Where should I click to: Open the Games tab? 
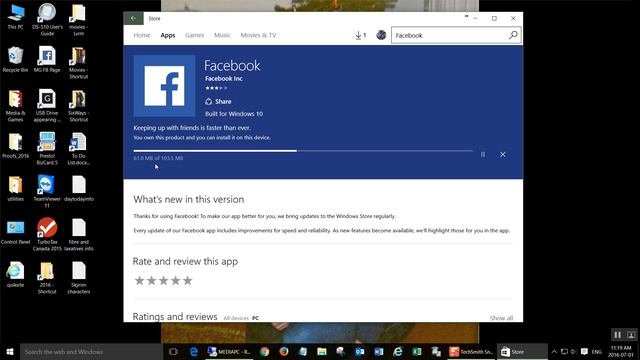pyautogui.click(x=194, y=35)
